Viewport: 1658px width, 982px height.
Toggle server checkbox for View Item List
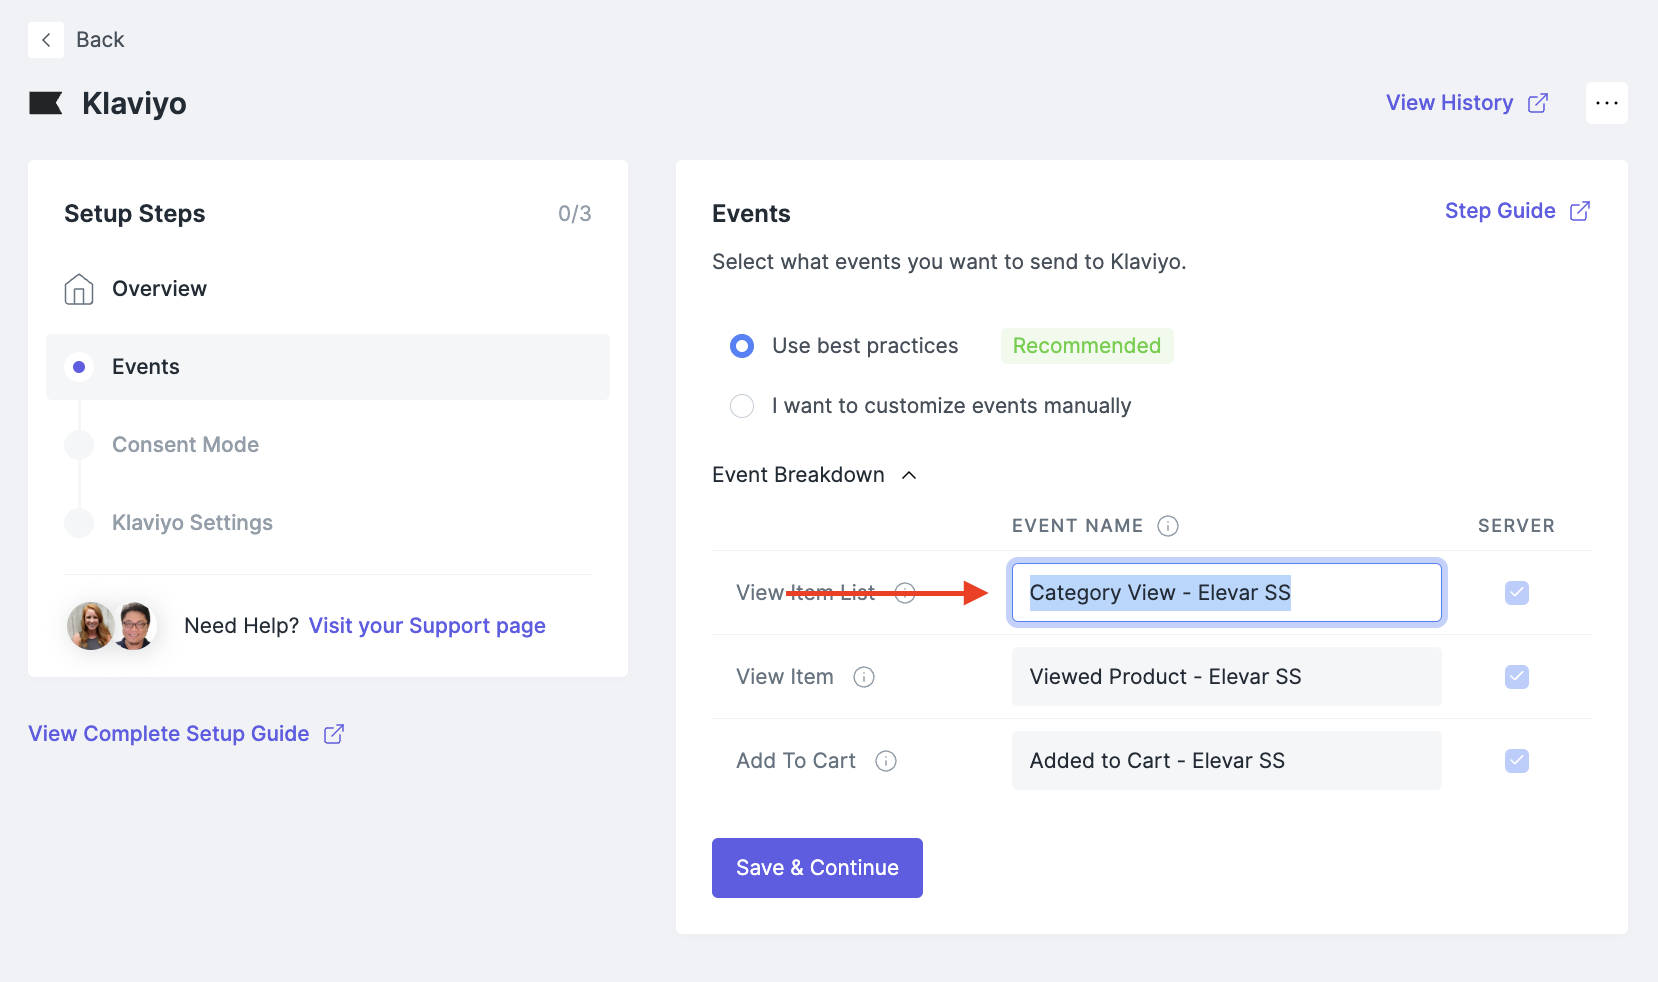click(x=1516, y=593)
